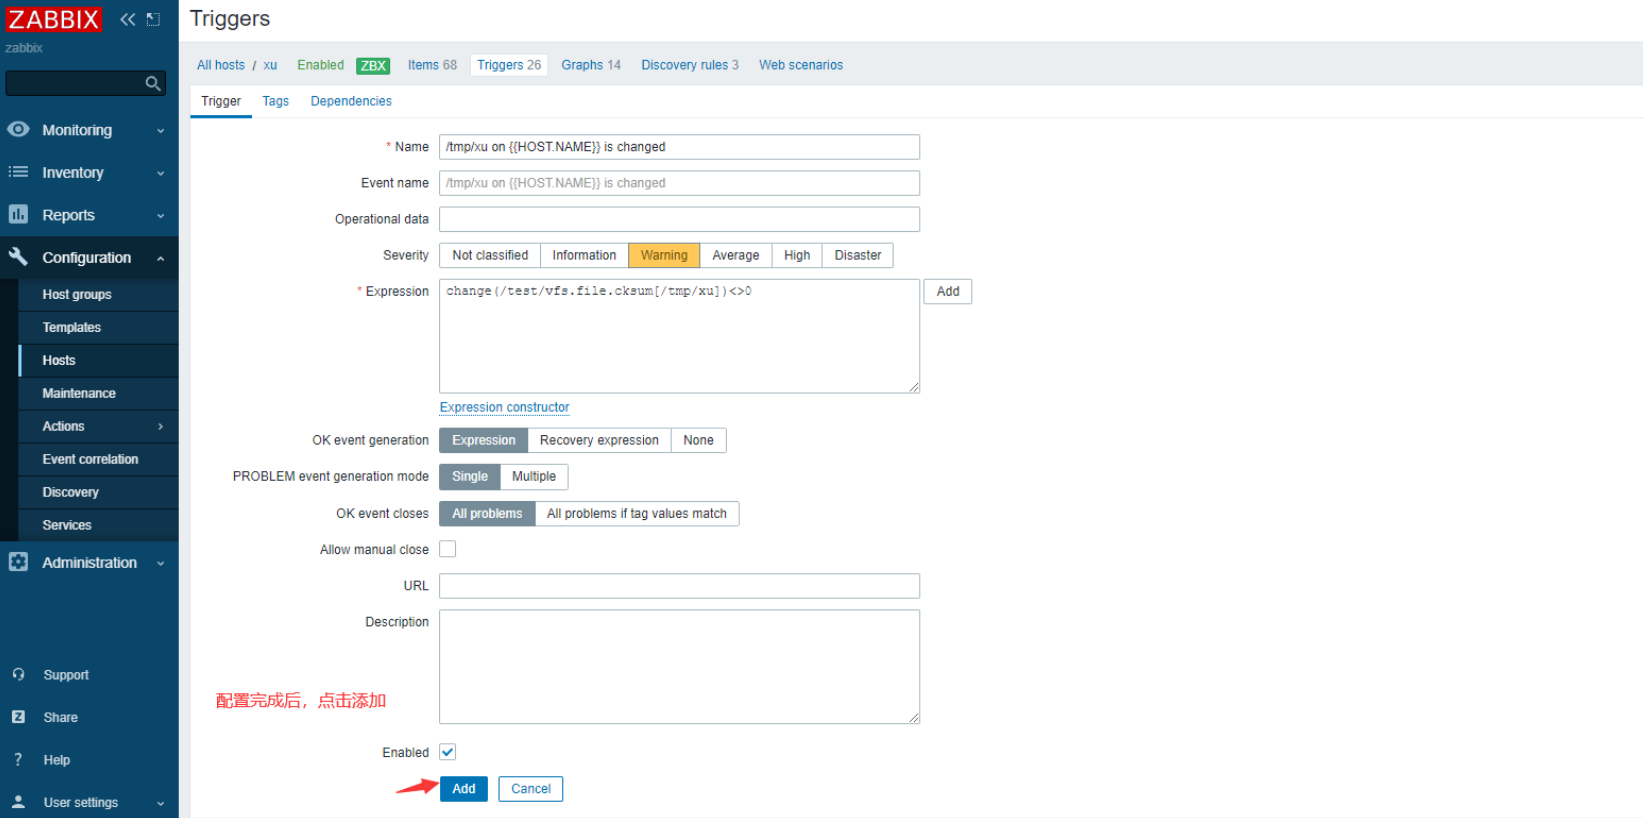
Task: Set severity to Average
Action: coord(736,255)
